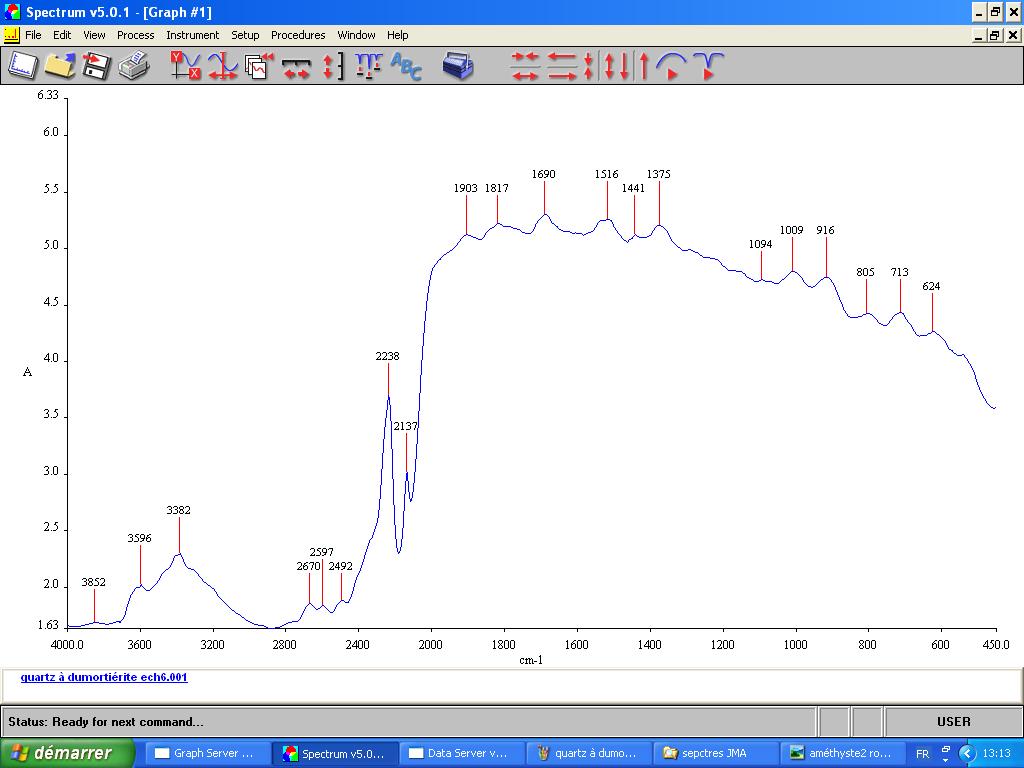Click the copy spectrum windows icon
Viewport: 1024px width, 768px height.
[x=259, y=66]
